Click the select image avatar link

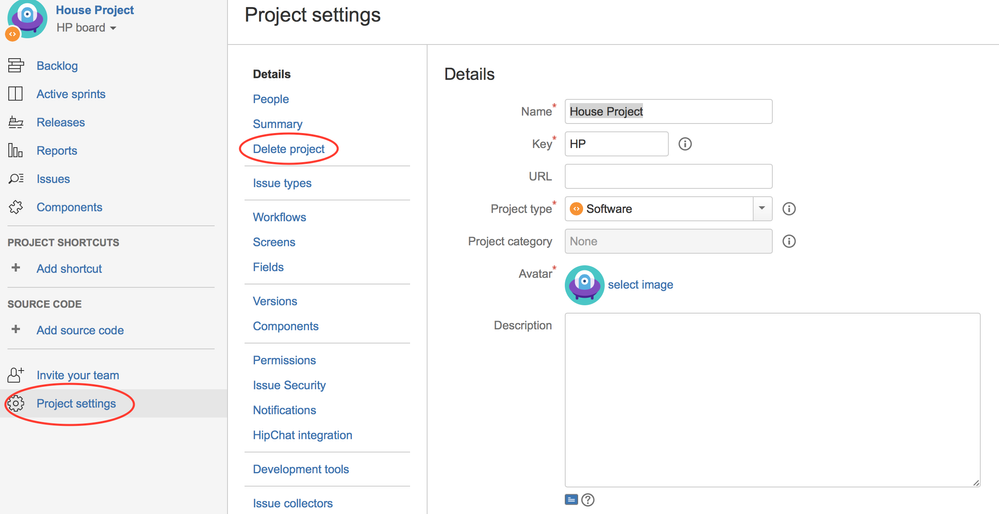click(640, 285)
